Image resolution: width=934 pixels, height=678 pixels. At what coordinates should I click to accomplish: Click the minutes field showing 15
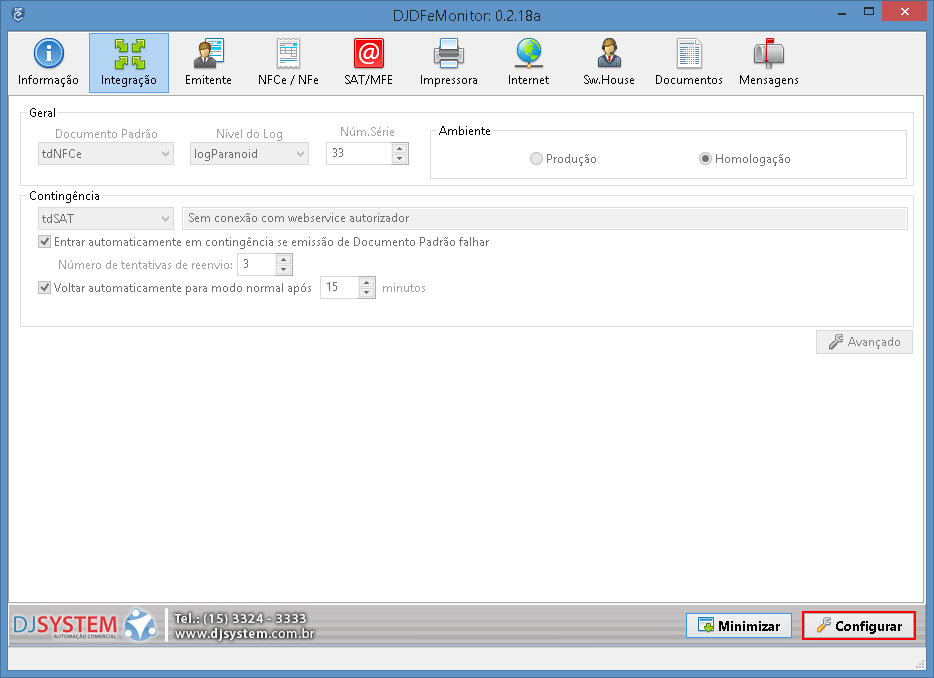tap(340, 288)
